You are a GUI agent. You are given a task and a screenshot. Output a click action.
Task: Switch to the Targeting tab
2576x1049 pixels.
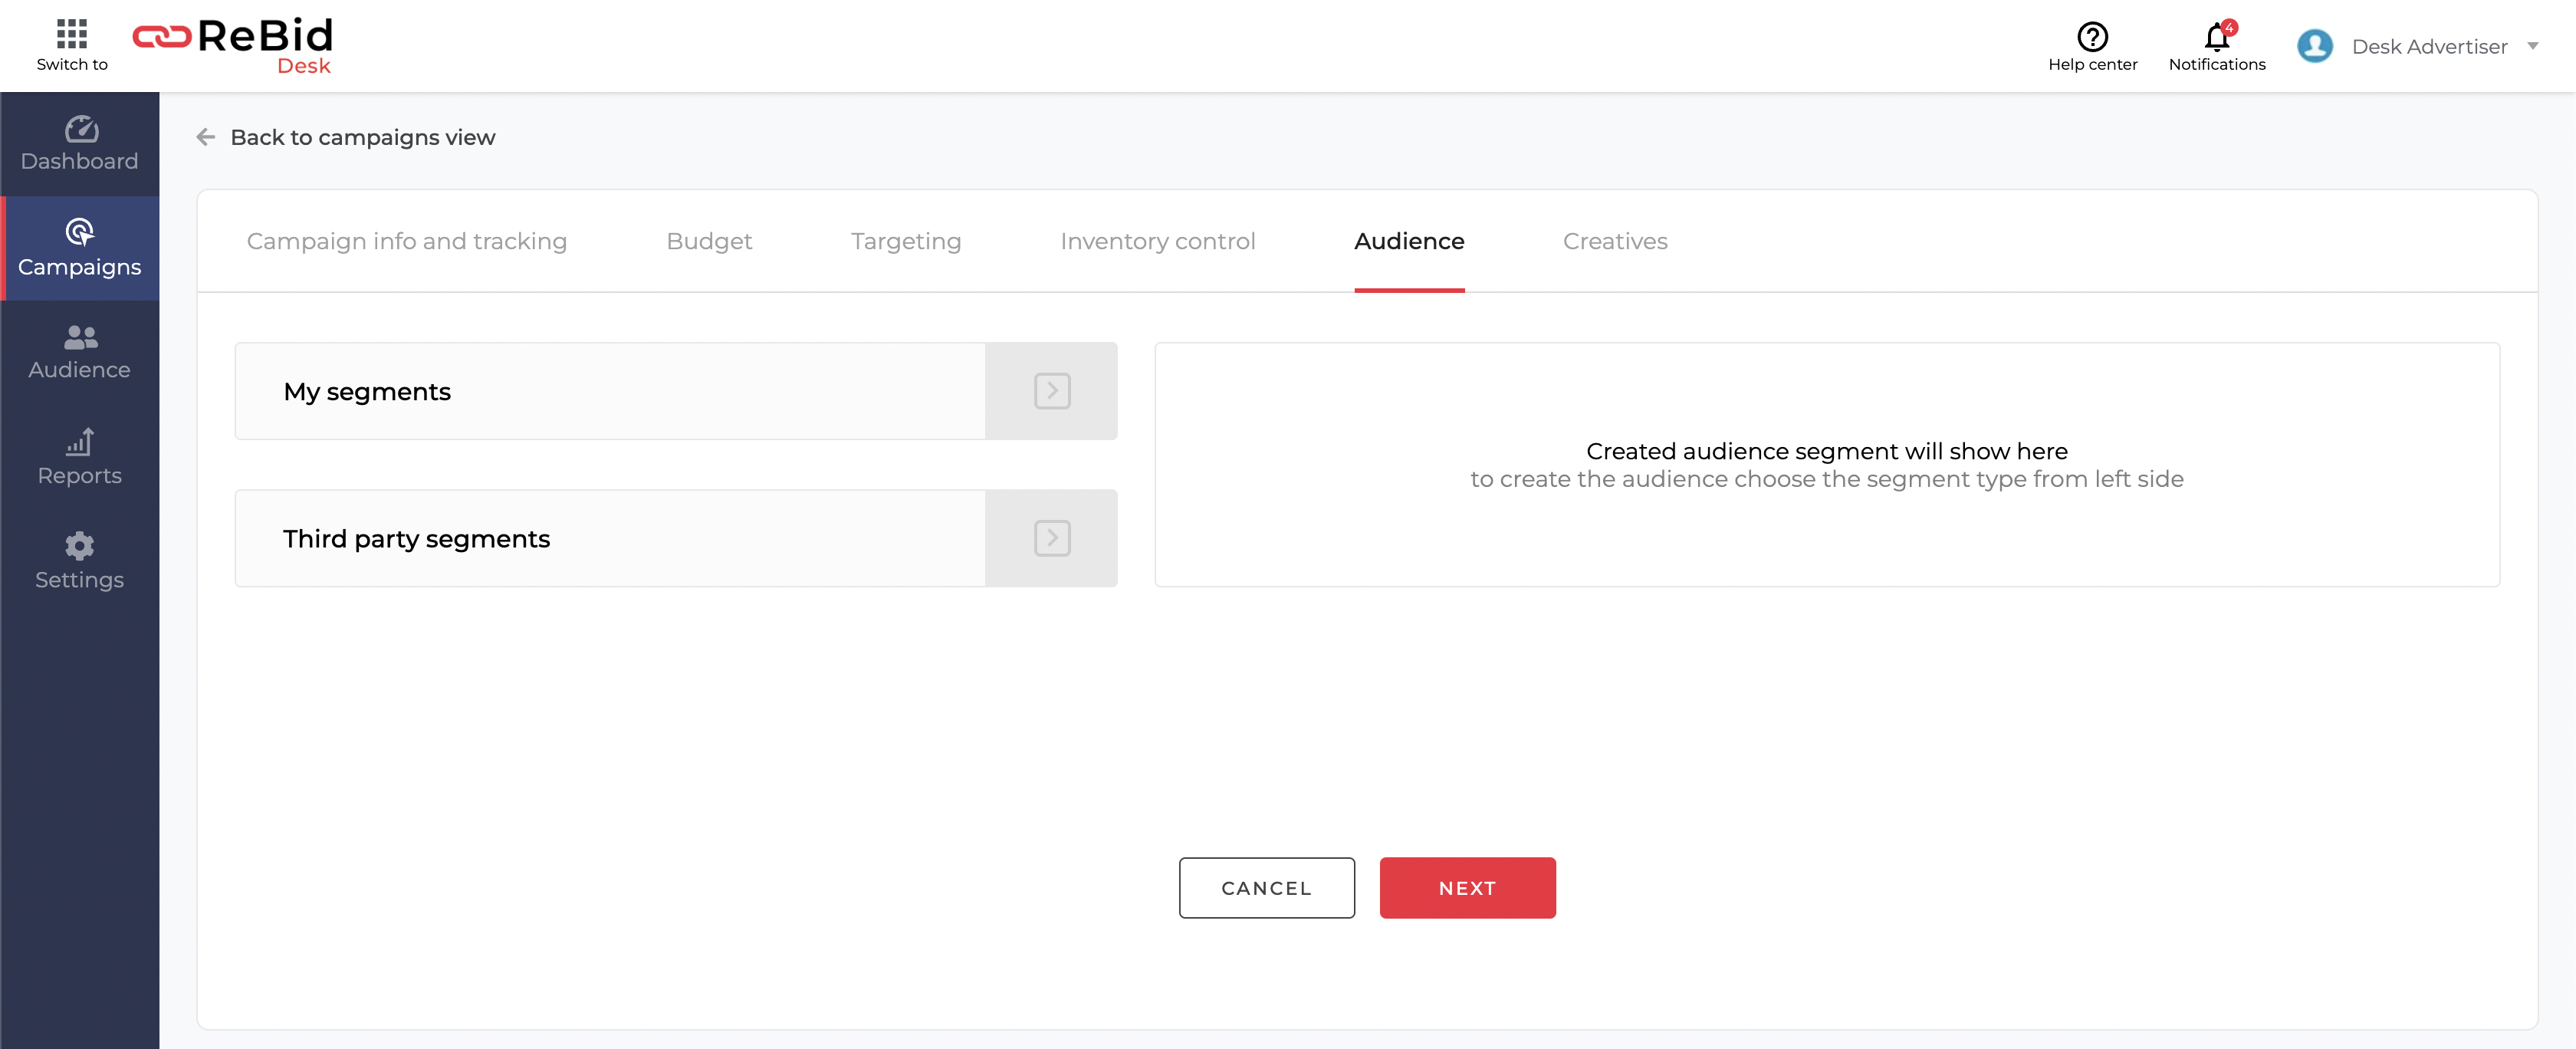(x=906, y=241)
